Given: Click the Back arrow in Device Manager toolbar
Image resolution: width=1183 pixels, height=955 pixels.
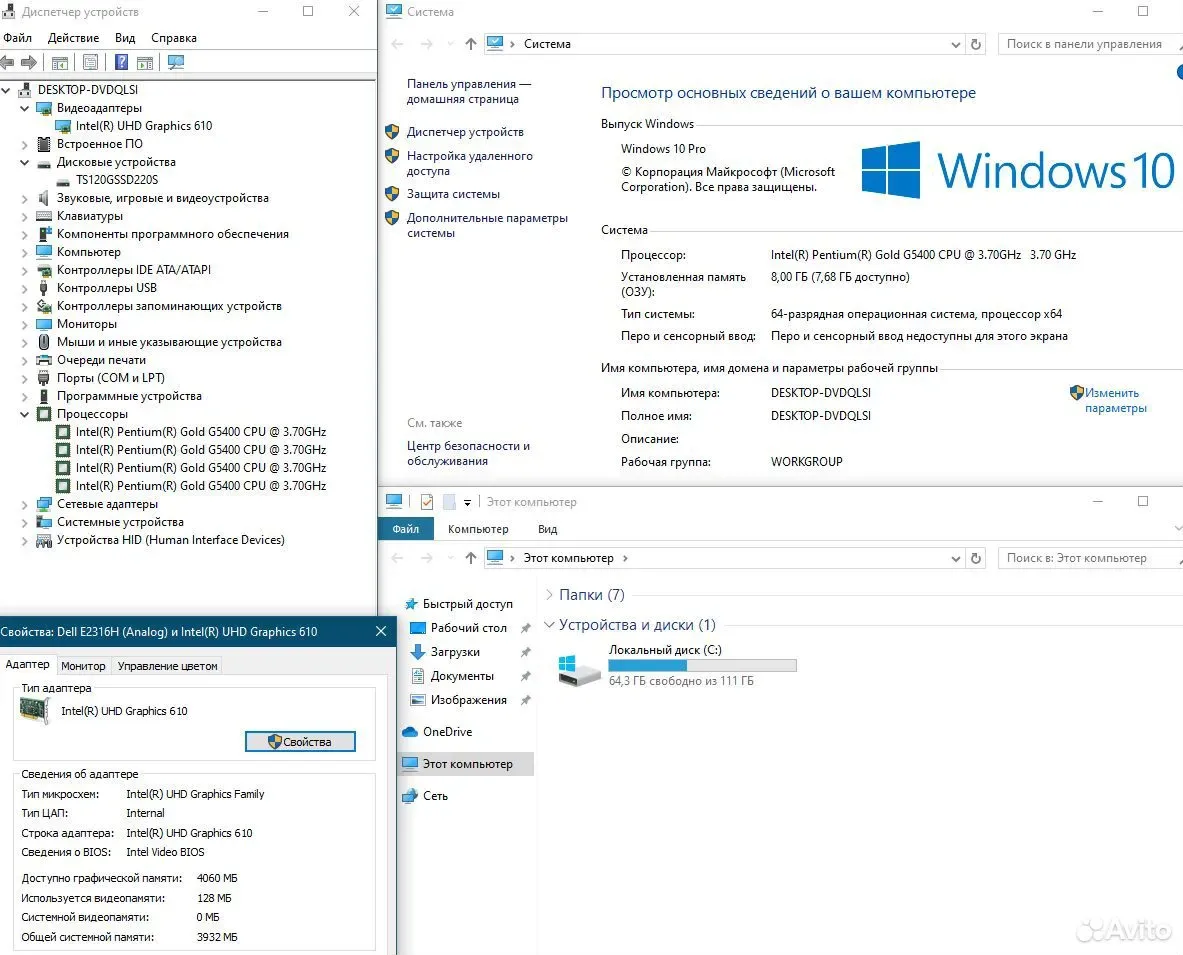Looking at the screenshot, I should click(x=7, y=63).
